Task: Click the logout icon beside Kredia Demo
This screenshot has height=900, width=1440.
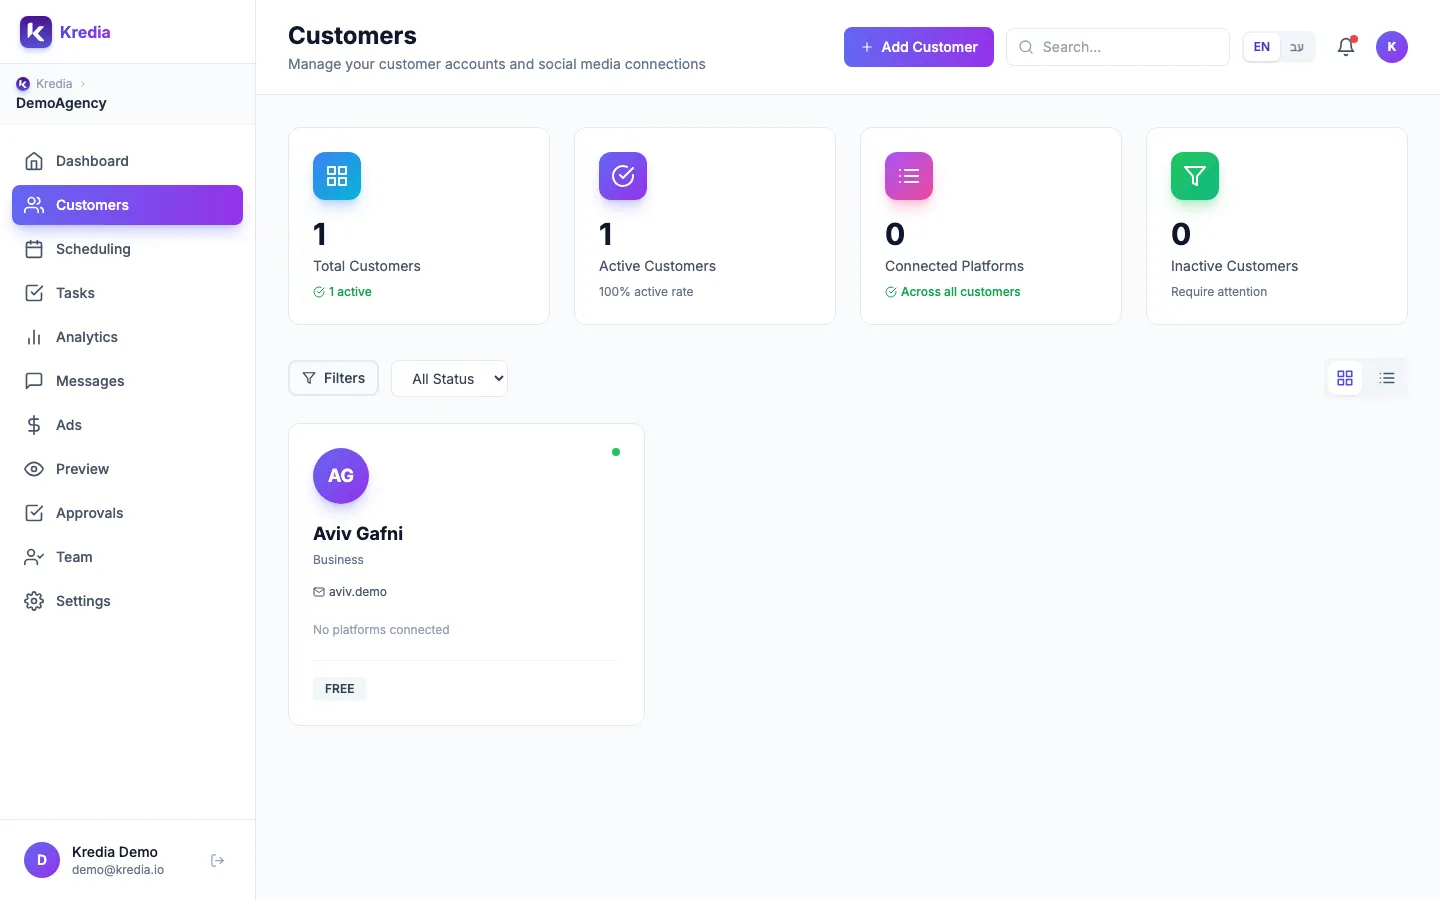Action: point(218,861)
